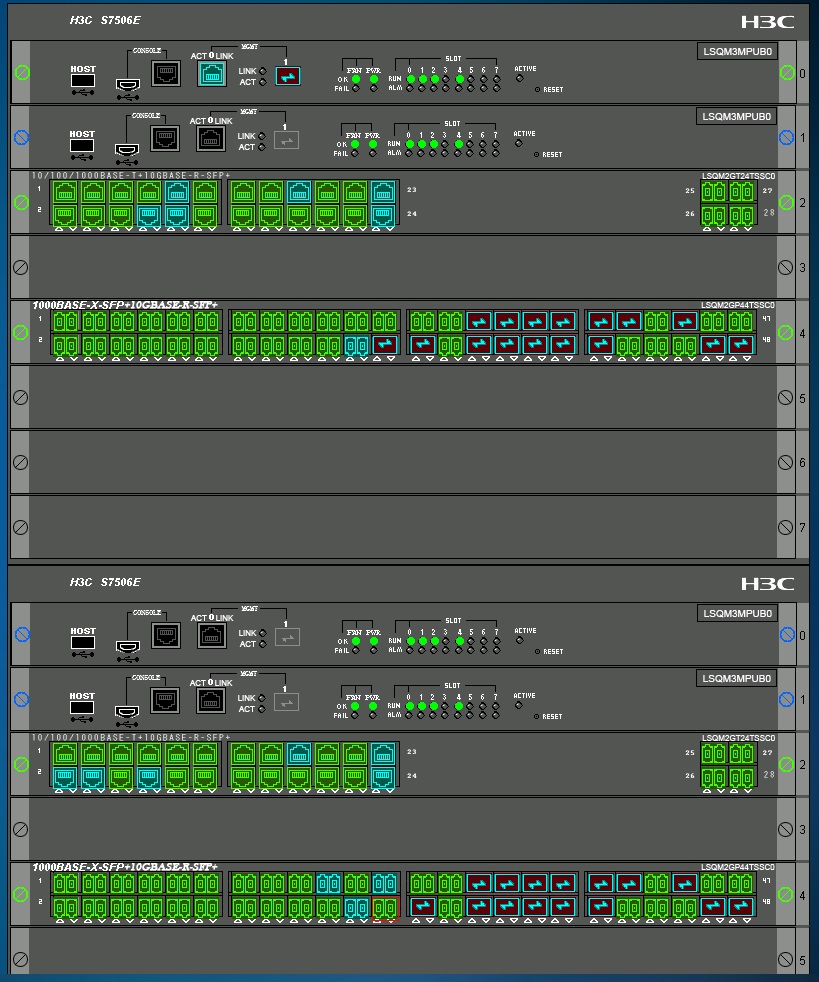Select SFP port 26 on lower chassis slot 2

point(714,778)
